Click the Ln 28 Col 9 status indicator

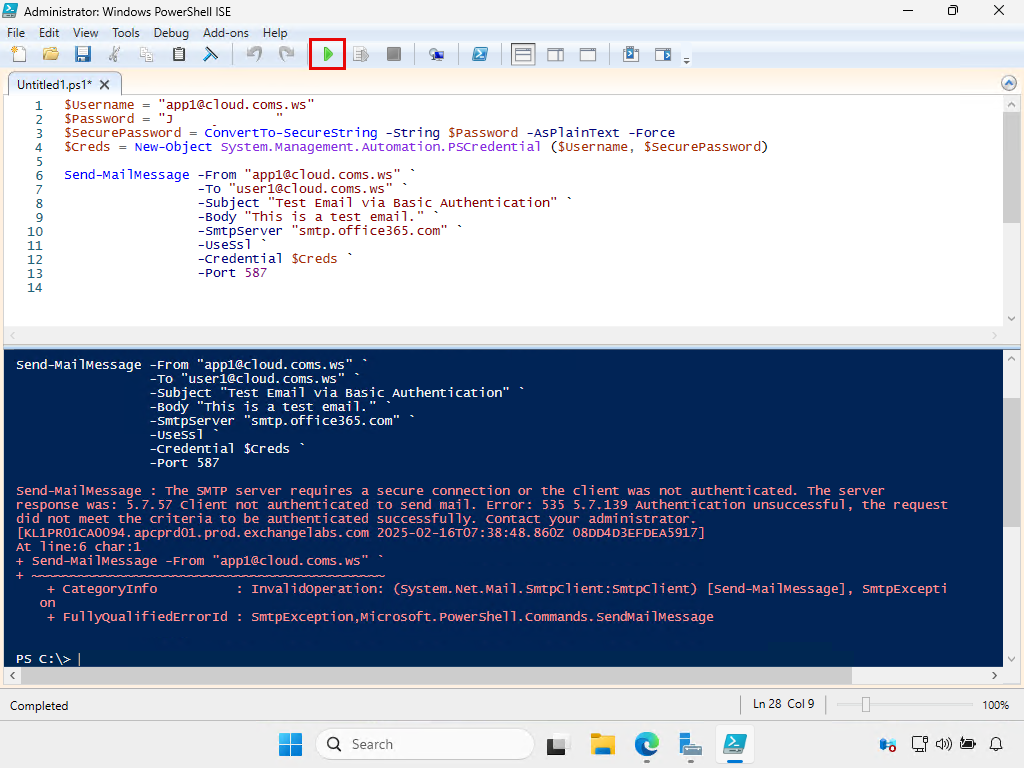[x=783, y=704]
